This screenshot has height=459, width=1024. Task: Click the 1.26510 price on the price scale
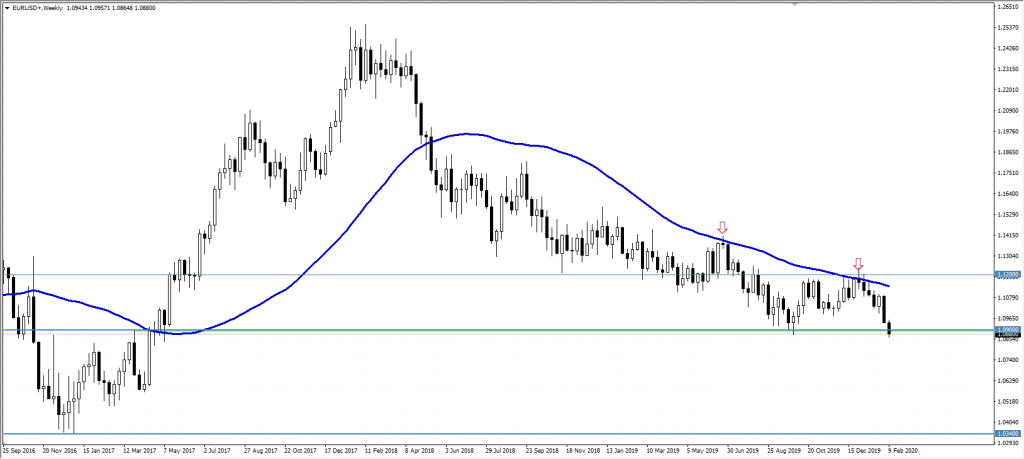click(1008, 7)
